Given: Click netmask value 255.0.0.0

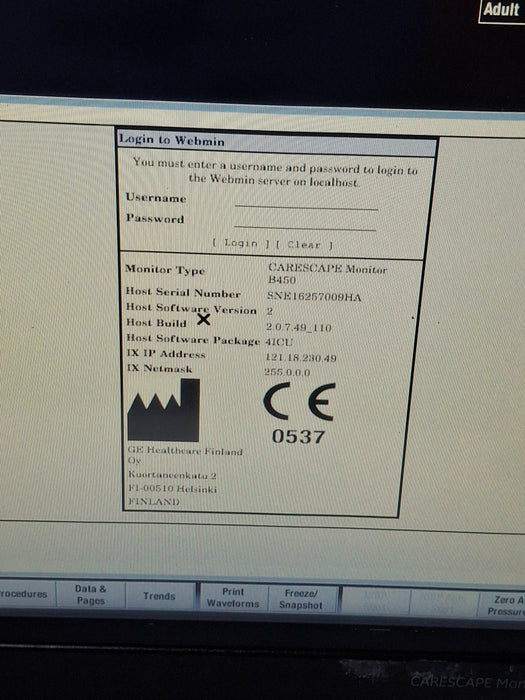Looking at the screenshot, I should point(287,372).
